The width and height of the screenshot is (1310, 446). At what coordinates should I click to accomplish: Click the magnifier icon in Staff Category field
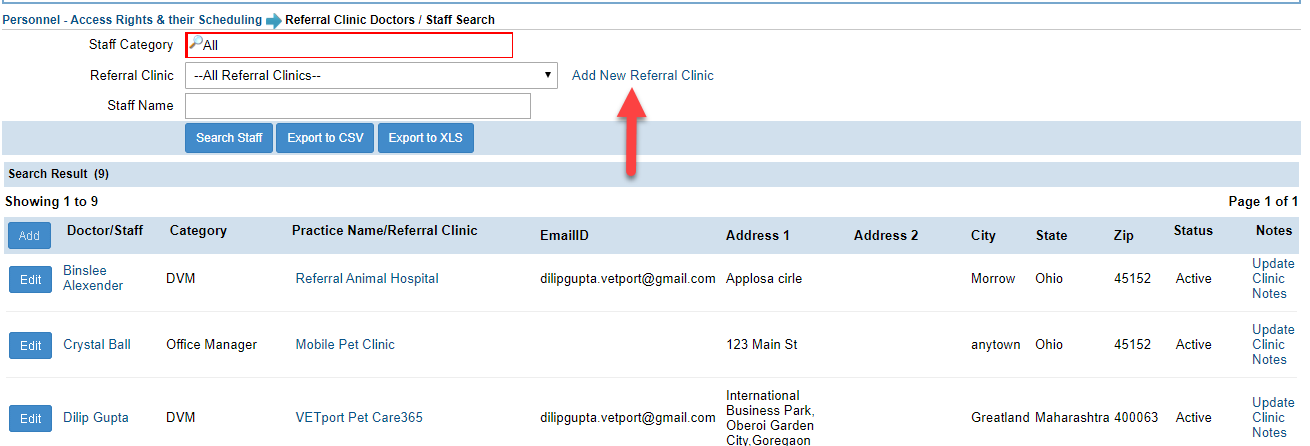(x=195, y=44)
